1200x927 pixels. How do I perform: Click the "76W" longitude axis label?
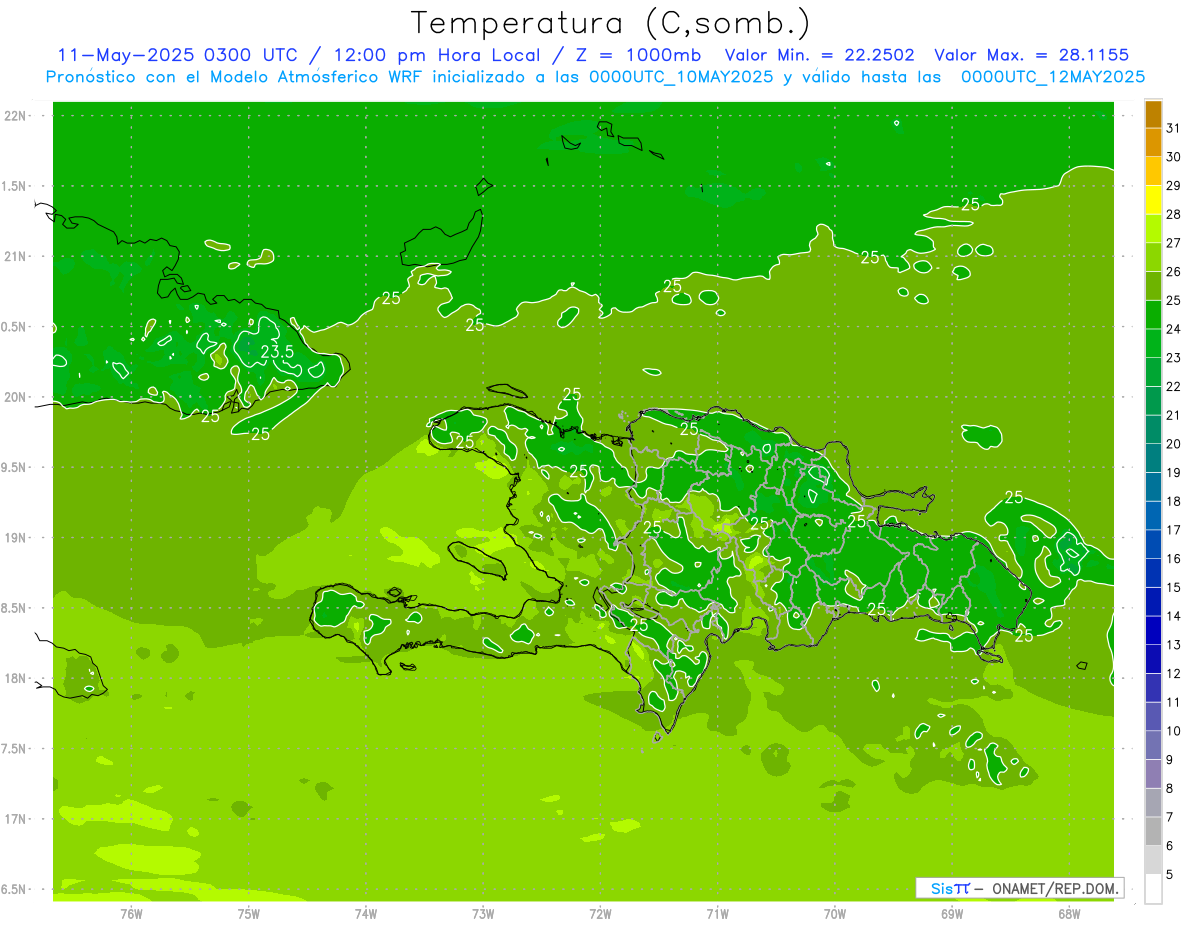point(131,913)
